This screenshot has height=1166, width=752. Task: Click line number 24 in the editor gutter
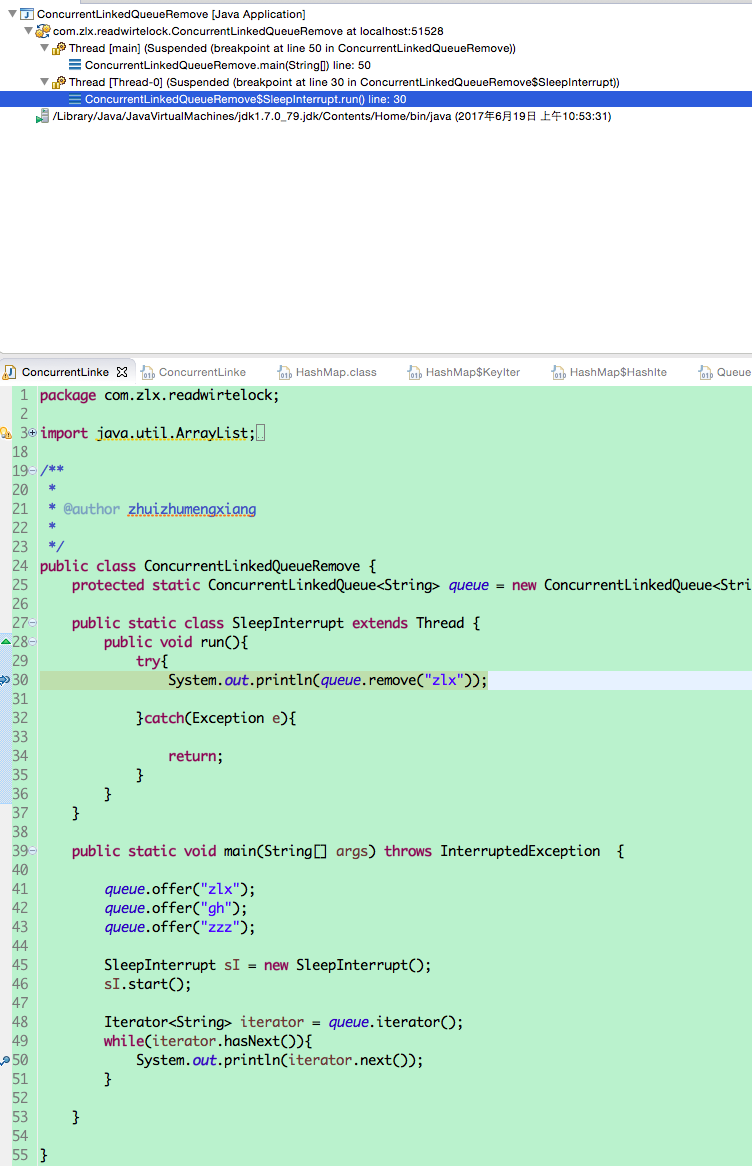(x=20, y=566)
